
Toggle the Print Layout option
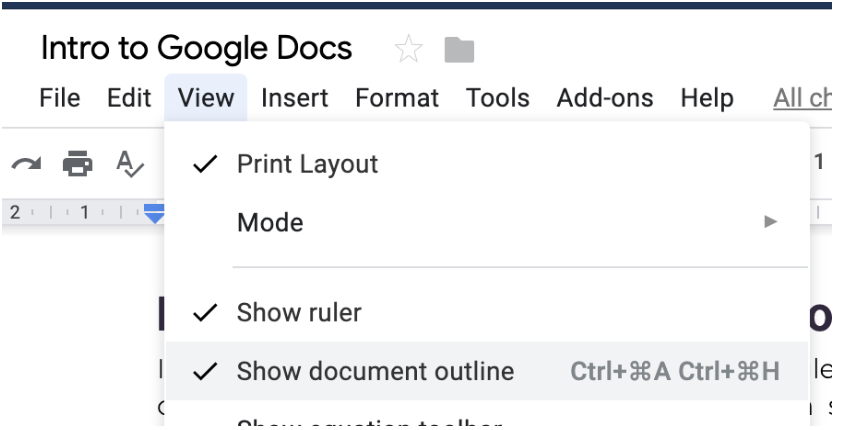coord(487,164)
